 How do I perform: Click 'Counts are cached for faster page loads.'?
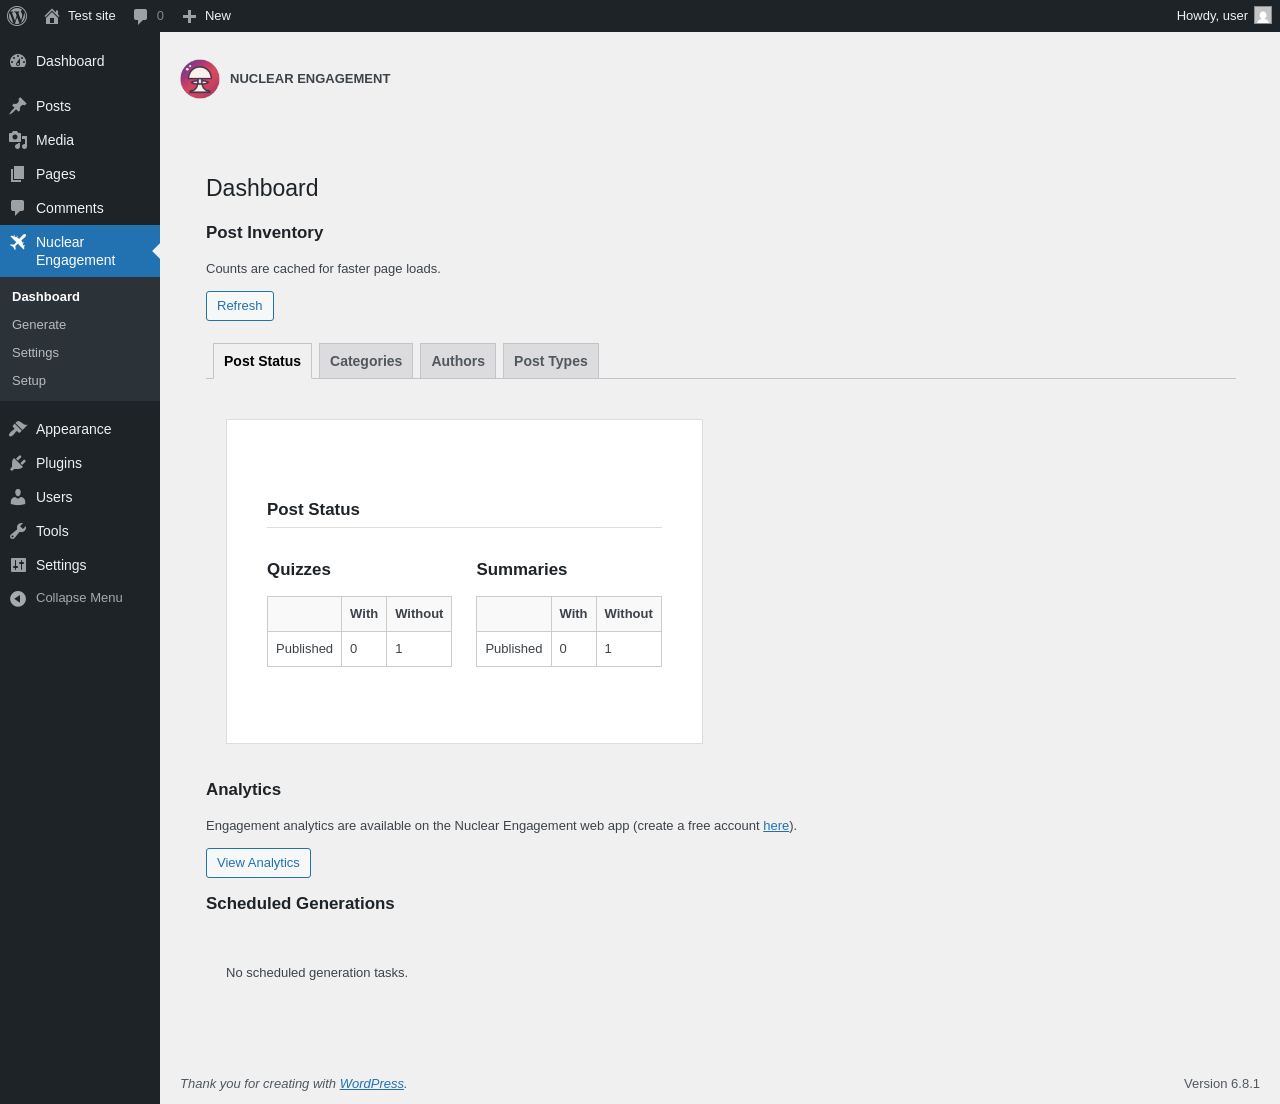pos(323,269)
